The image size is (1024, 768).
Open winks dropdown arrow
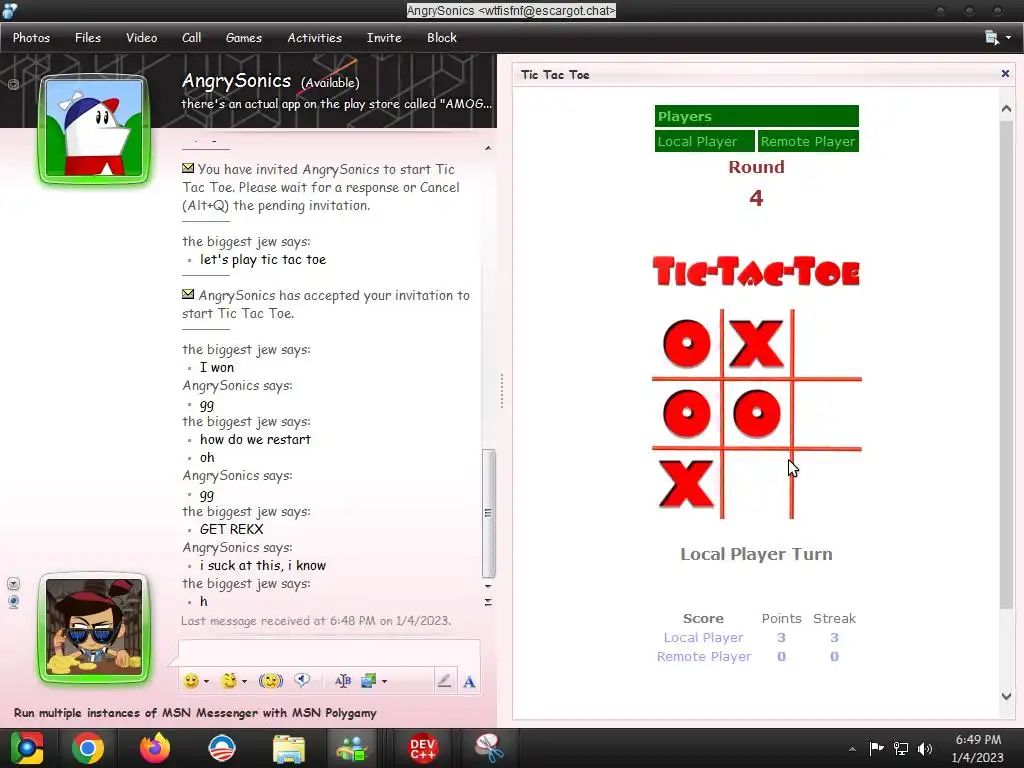[x=244, y=682]
